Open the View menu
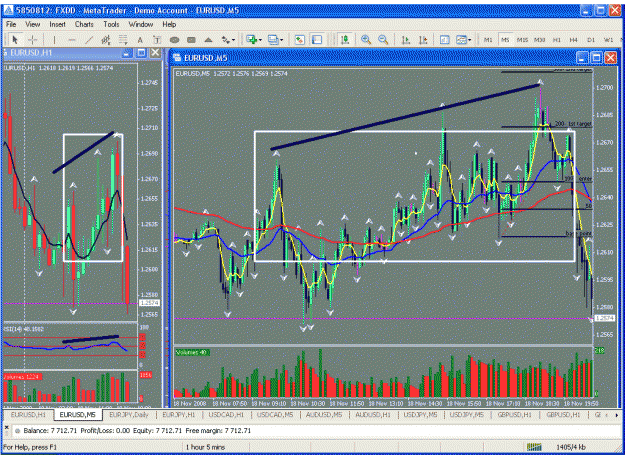Image resolution: width=625 pixels, height=455 pixels. pyautogui.click(x=33, y=24)
